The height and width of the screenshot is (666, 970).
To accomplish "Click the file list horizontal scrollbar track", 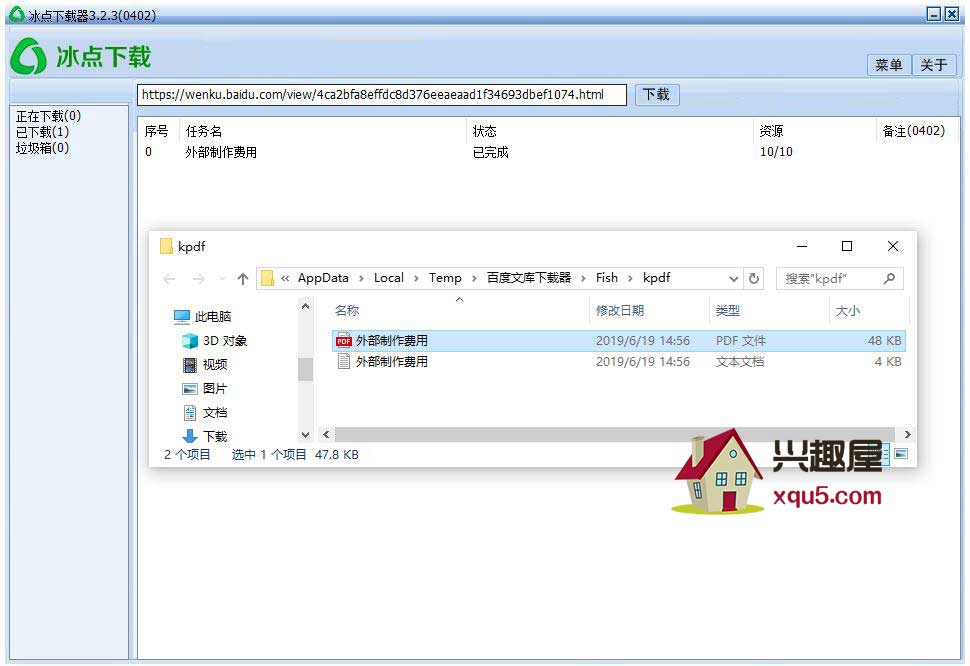I will (x=616, y=435).
